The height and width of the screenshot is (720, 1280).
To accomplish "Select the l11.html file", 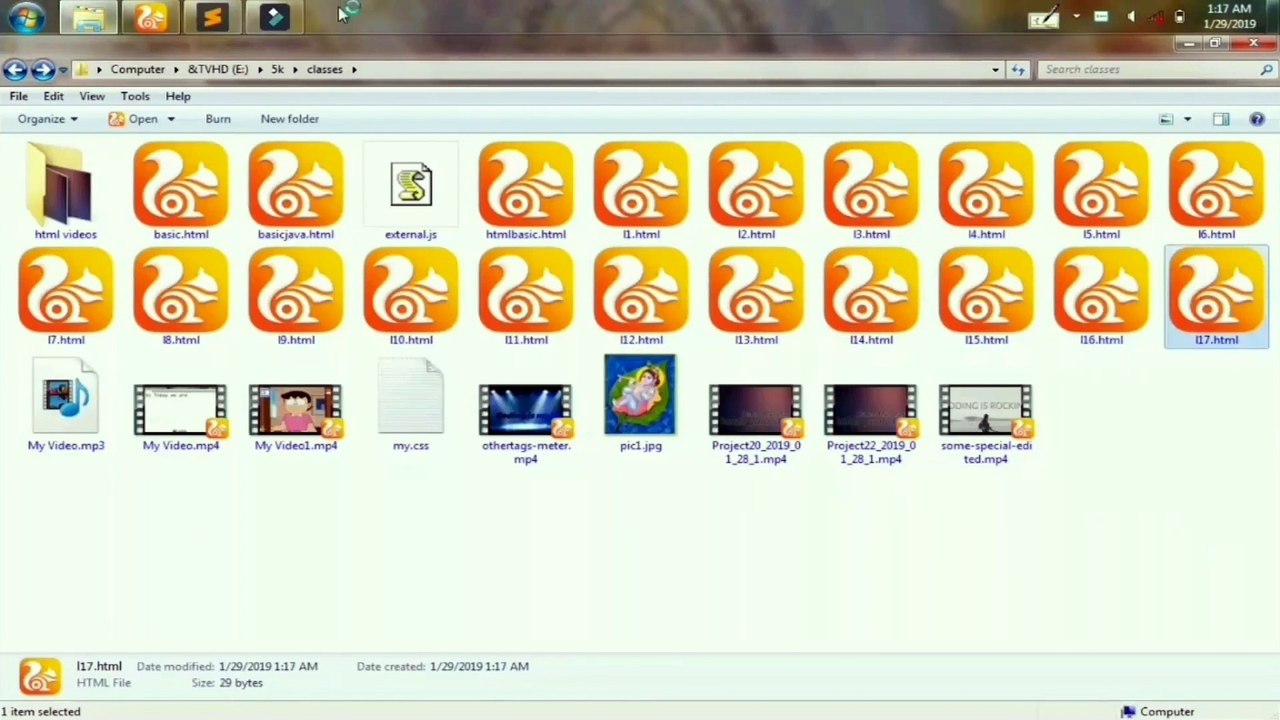I will (526, 297).
